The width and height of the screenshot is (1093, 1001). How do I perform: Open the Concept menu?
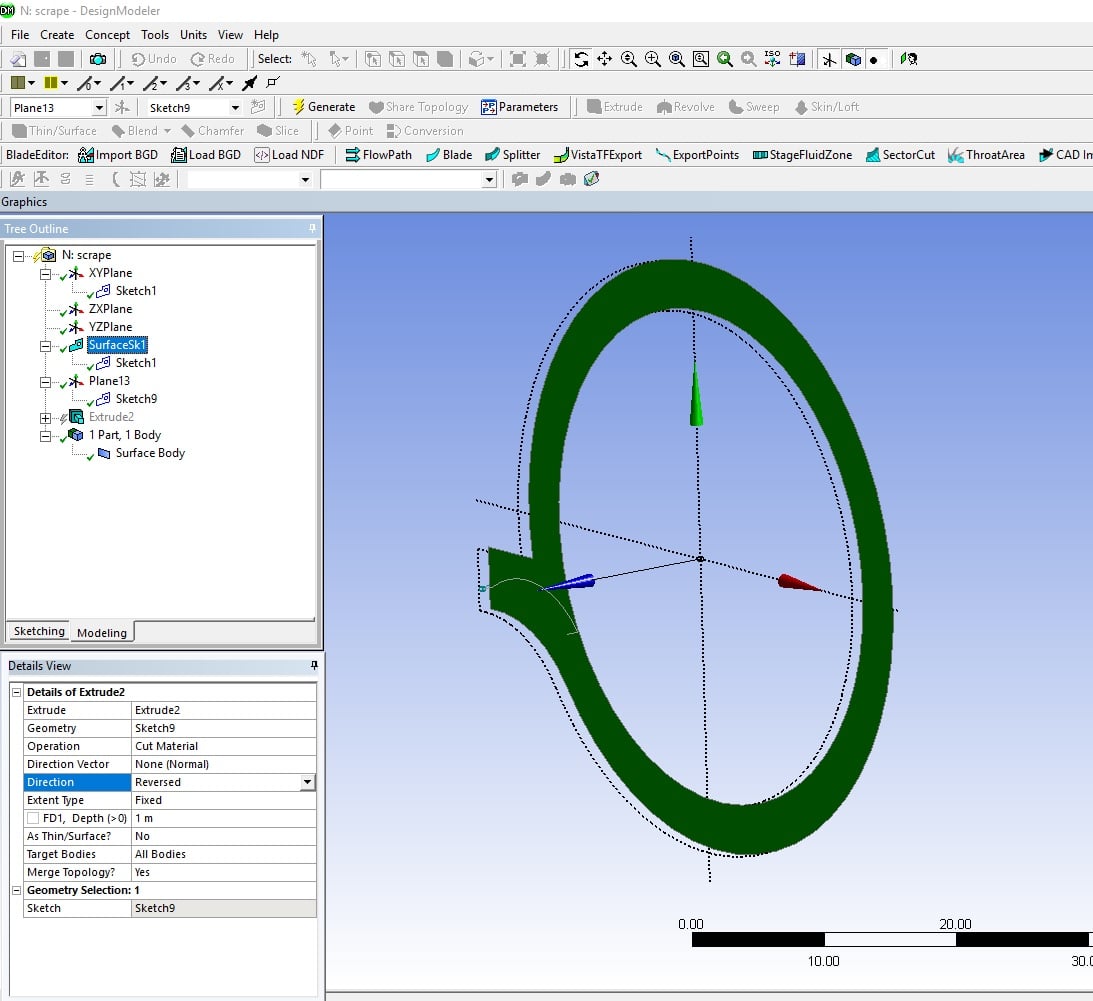click(x=107, y=35)
